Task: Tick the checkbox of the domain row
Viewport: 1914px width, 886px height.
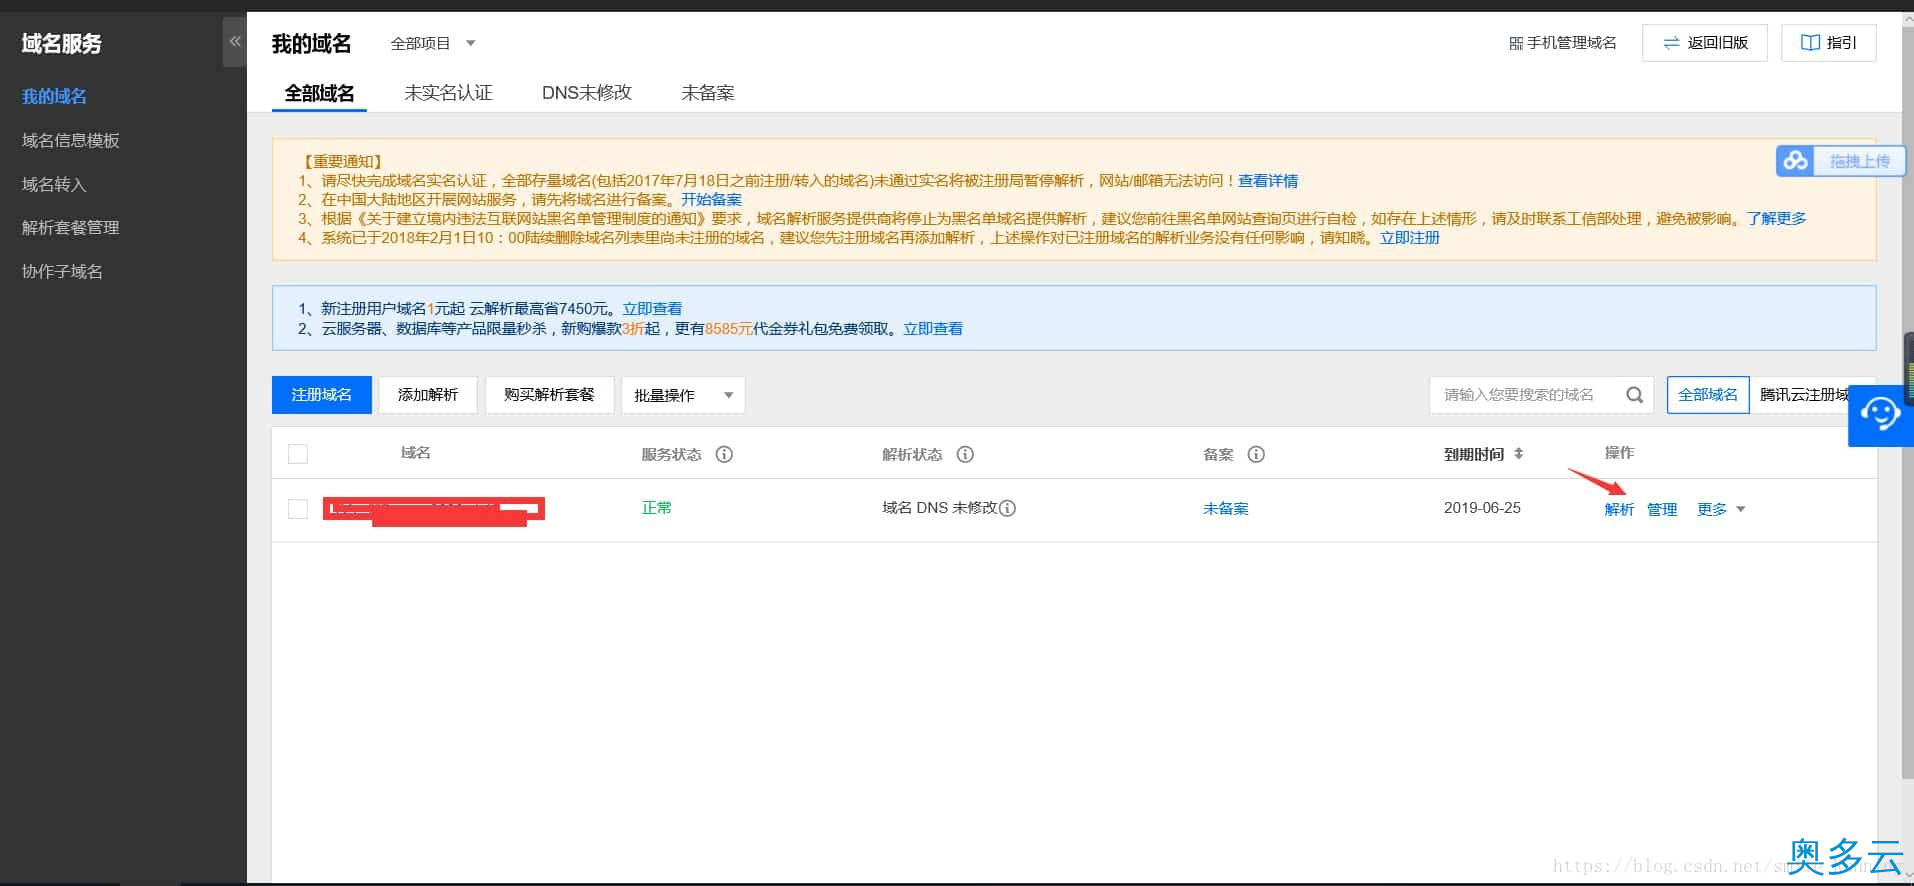Action: 298,509
